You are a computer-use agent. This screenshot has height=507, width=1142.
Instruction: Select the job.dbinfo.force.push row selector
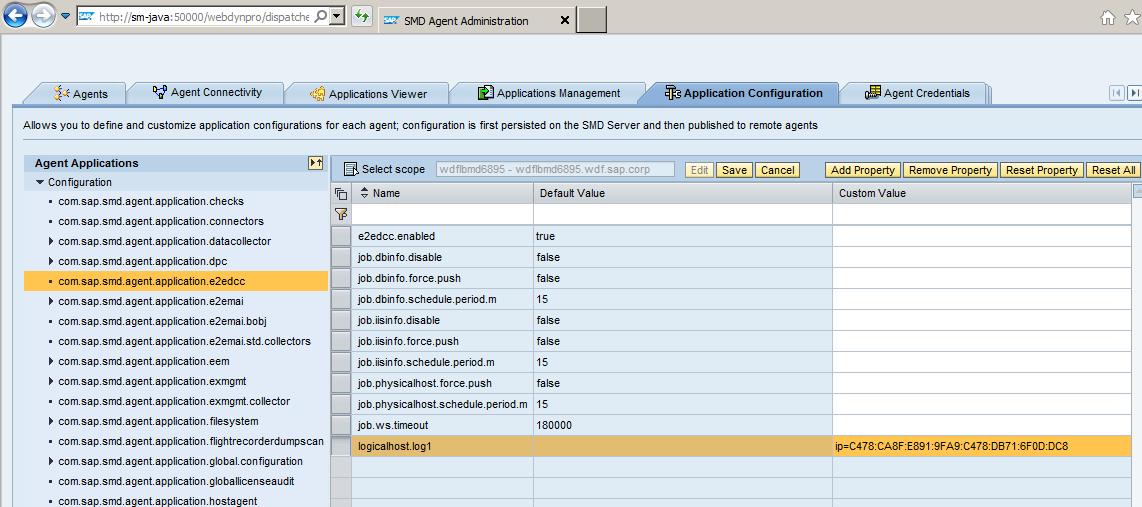(341, 278)
